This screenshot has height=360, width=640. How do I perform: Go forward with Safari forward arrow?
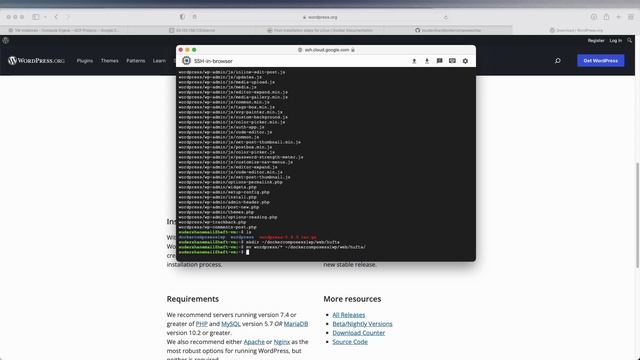click(x=68, y=17)
